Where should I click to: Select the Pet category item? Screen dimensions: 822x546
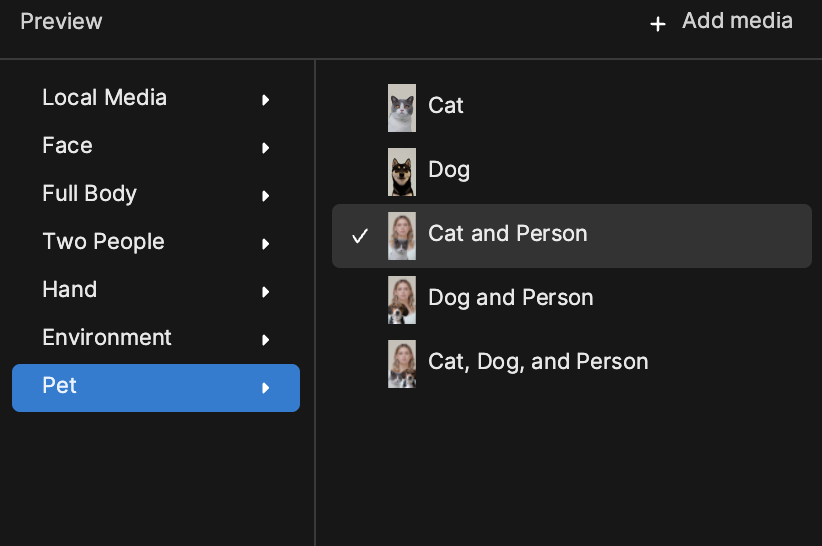(x=156, y=388)
